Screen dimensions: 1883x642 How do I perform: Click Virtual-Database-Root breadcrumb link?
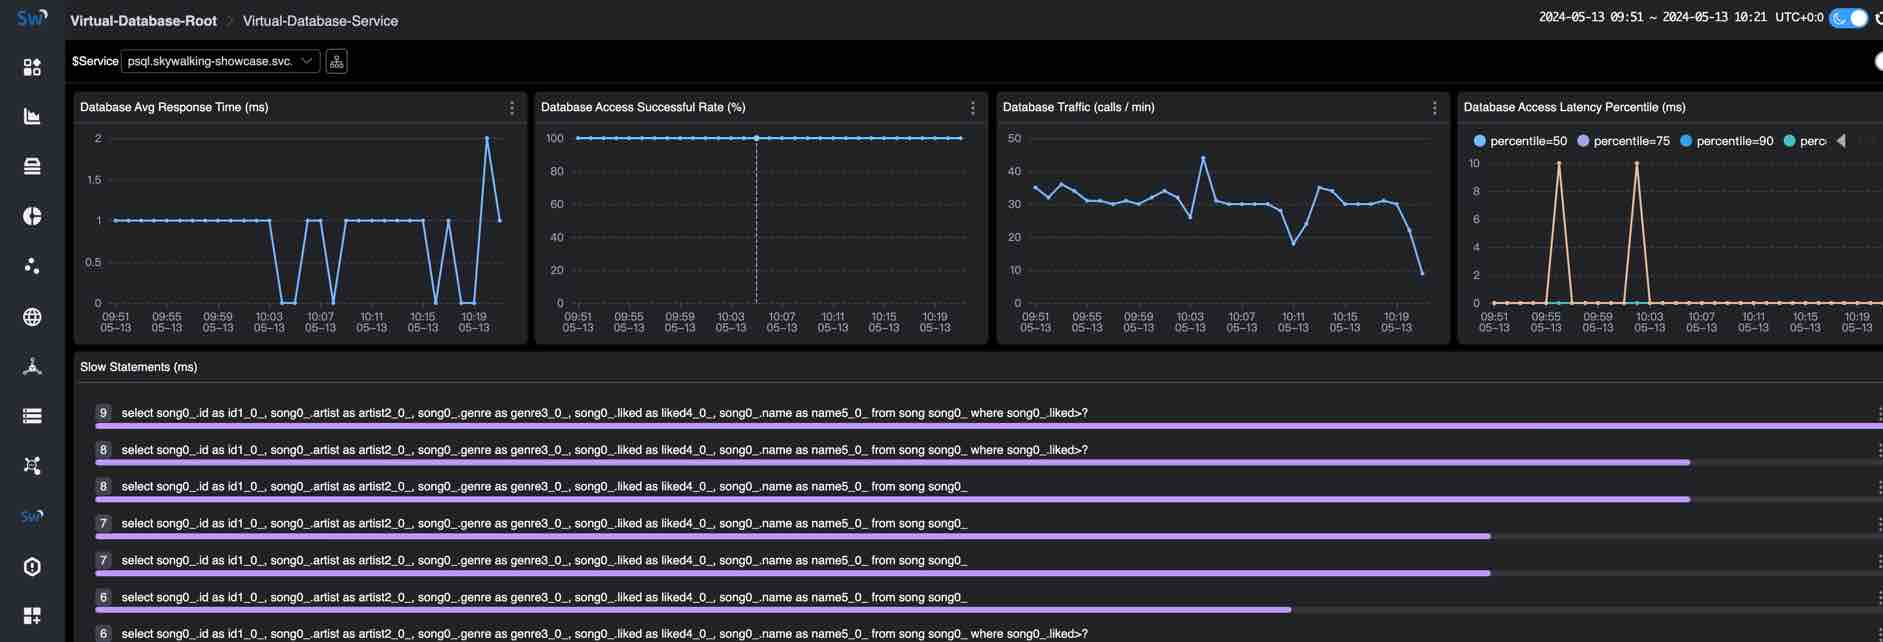[x=143, y=21]
